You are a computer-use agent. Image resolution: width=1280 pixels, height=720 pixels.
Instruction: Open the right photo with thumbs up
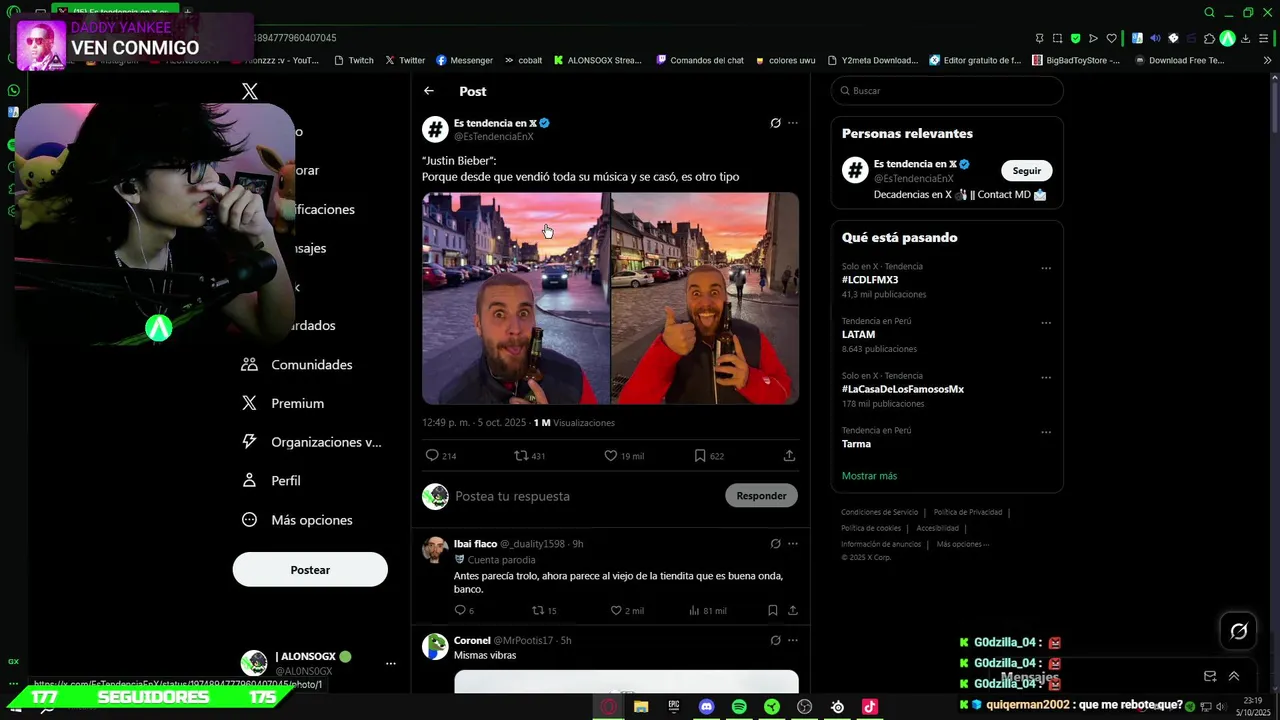[705, 298]
